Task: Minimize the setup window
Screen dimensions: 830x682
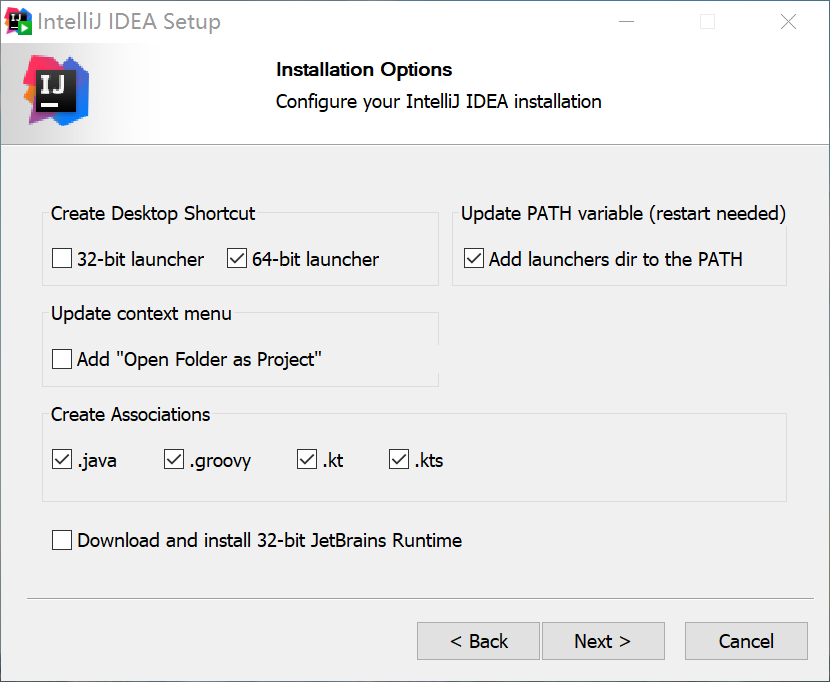Action: pos(626,22)
